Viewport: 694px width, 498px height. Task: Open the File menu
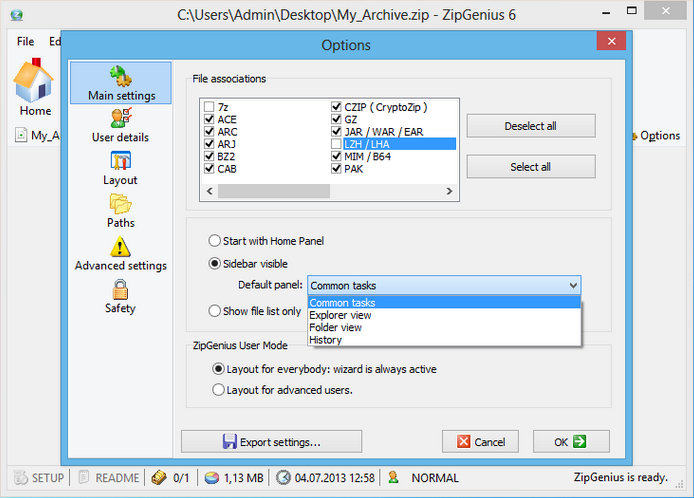[25, 41]
